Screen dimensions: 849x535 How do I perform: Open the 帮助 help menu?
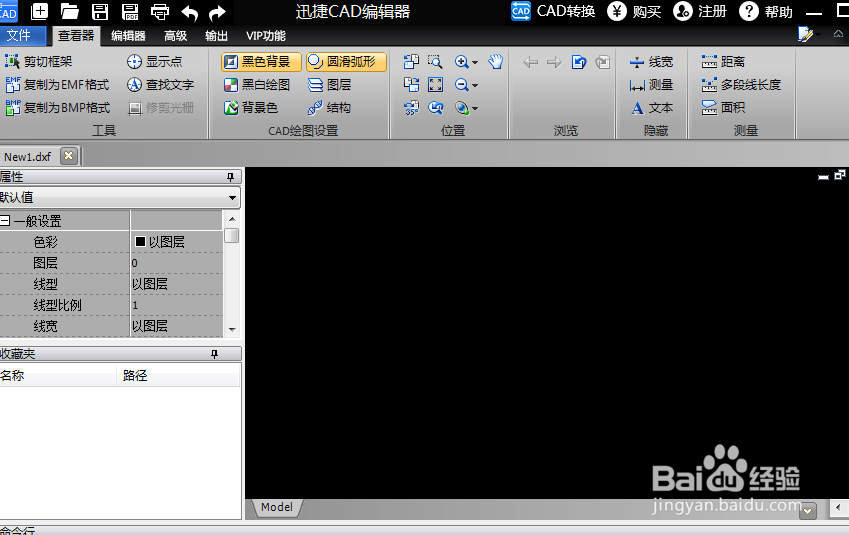click(x=766, y=11)
